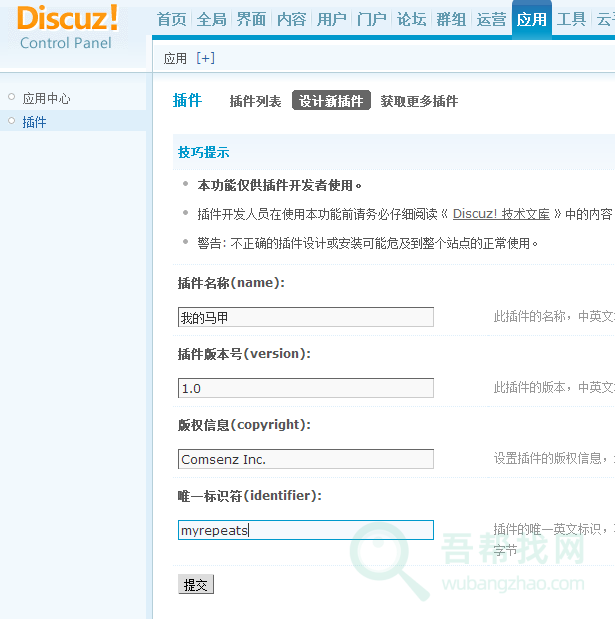Focus the 插件版本号 (version) field
615x619 pixels.
click(305, 388)
